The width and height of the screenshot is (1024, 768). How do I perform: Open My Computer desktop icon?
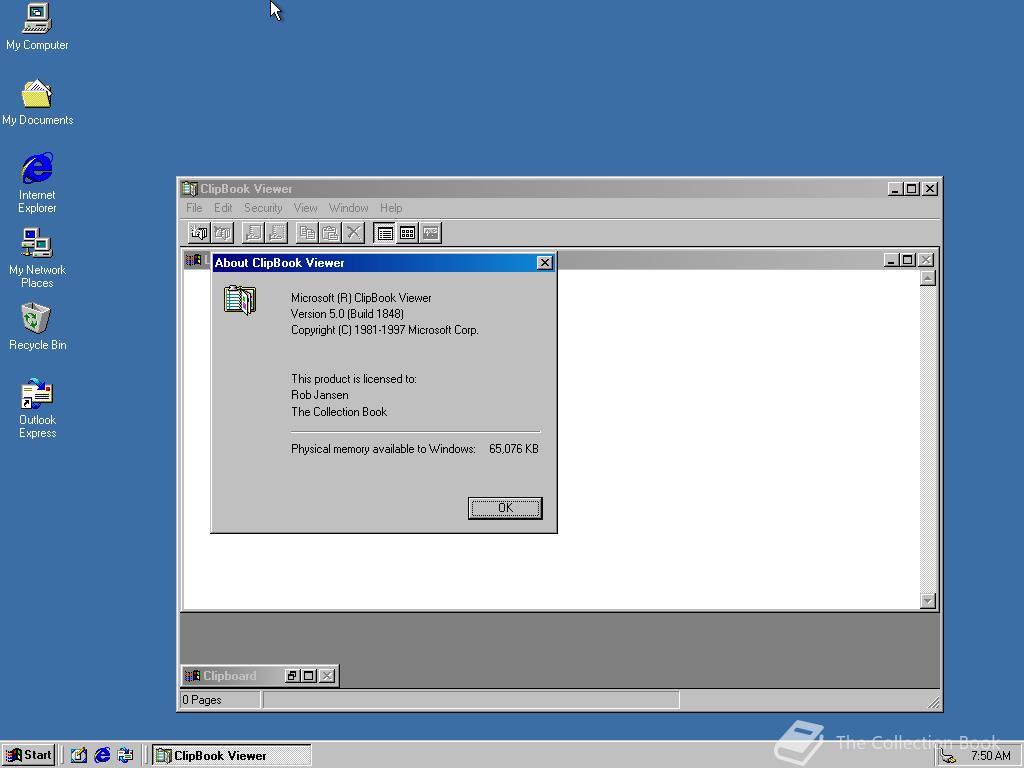tap(37, 27)
